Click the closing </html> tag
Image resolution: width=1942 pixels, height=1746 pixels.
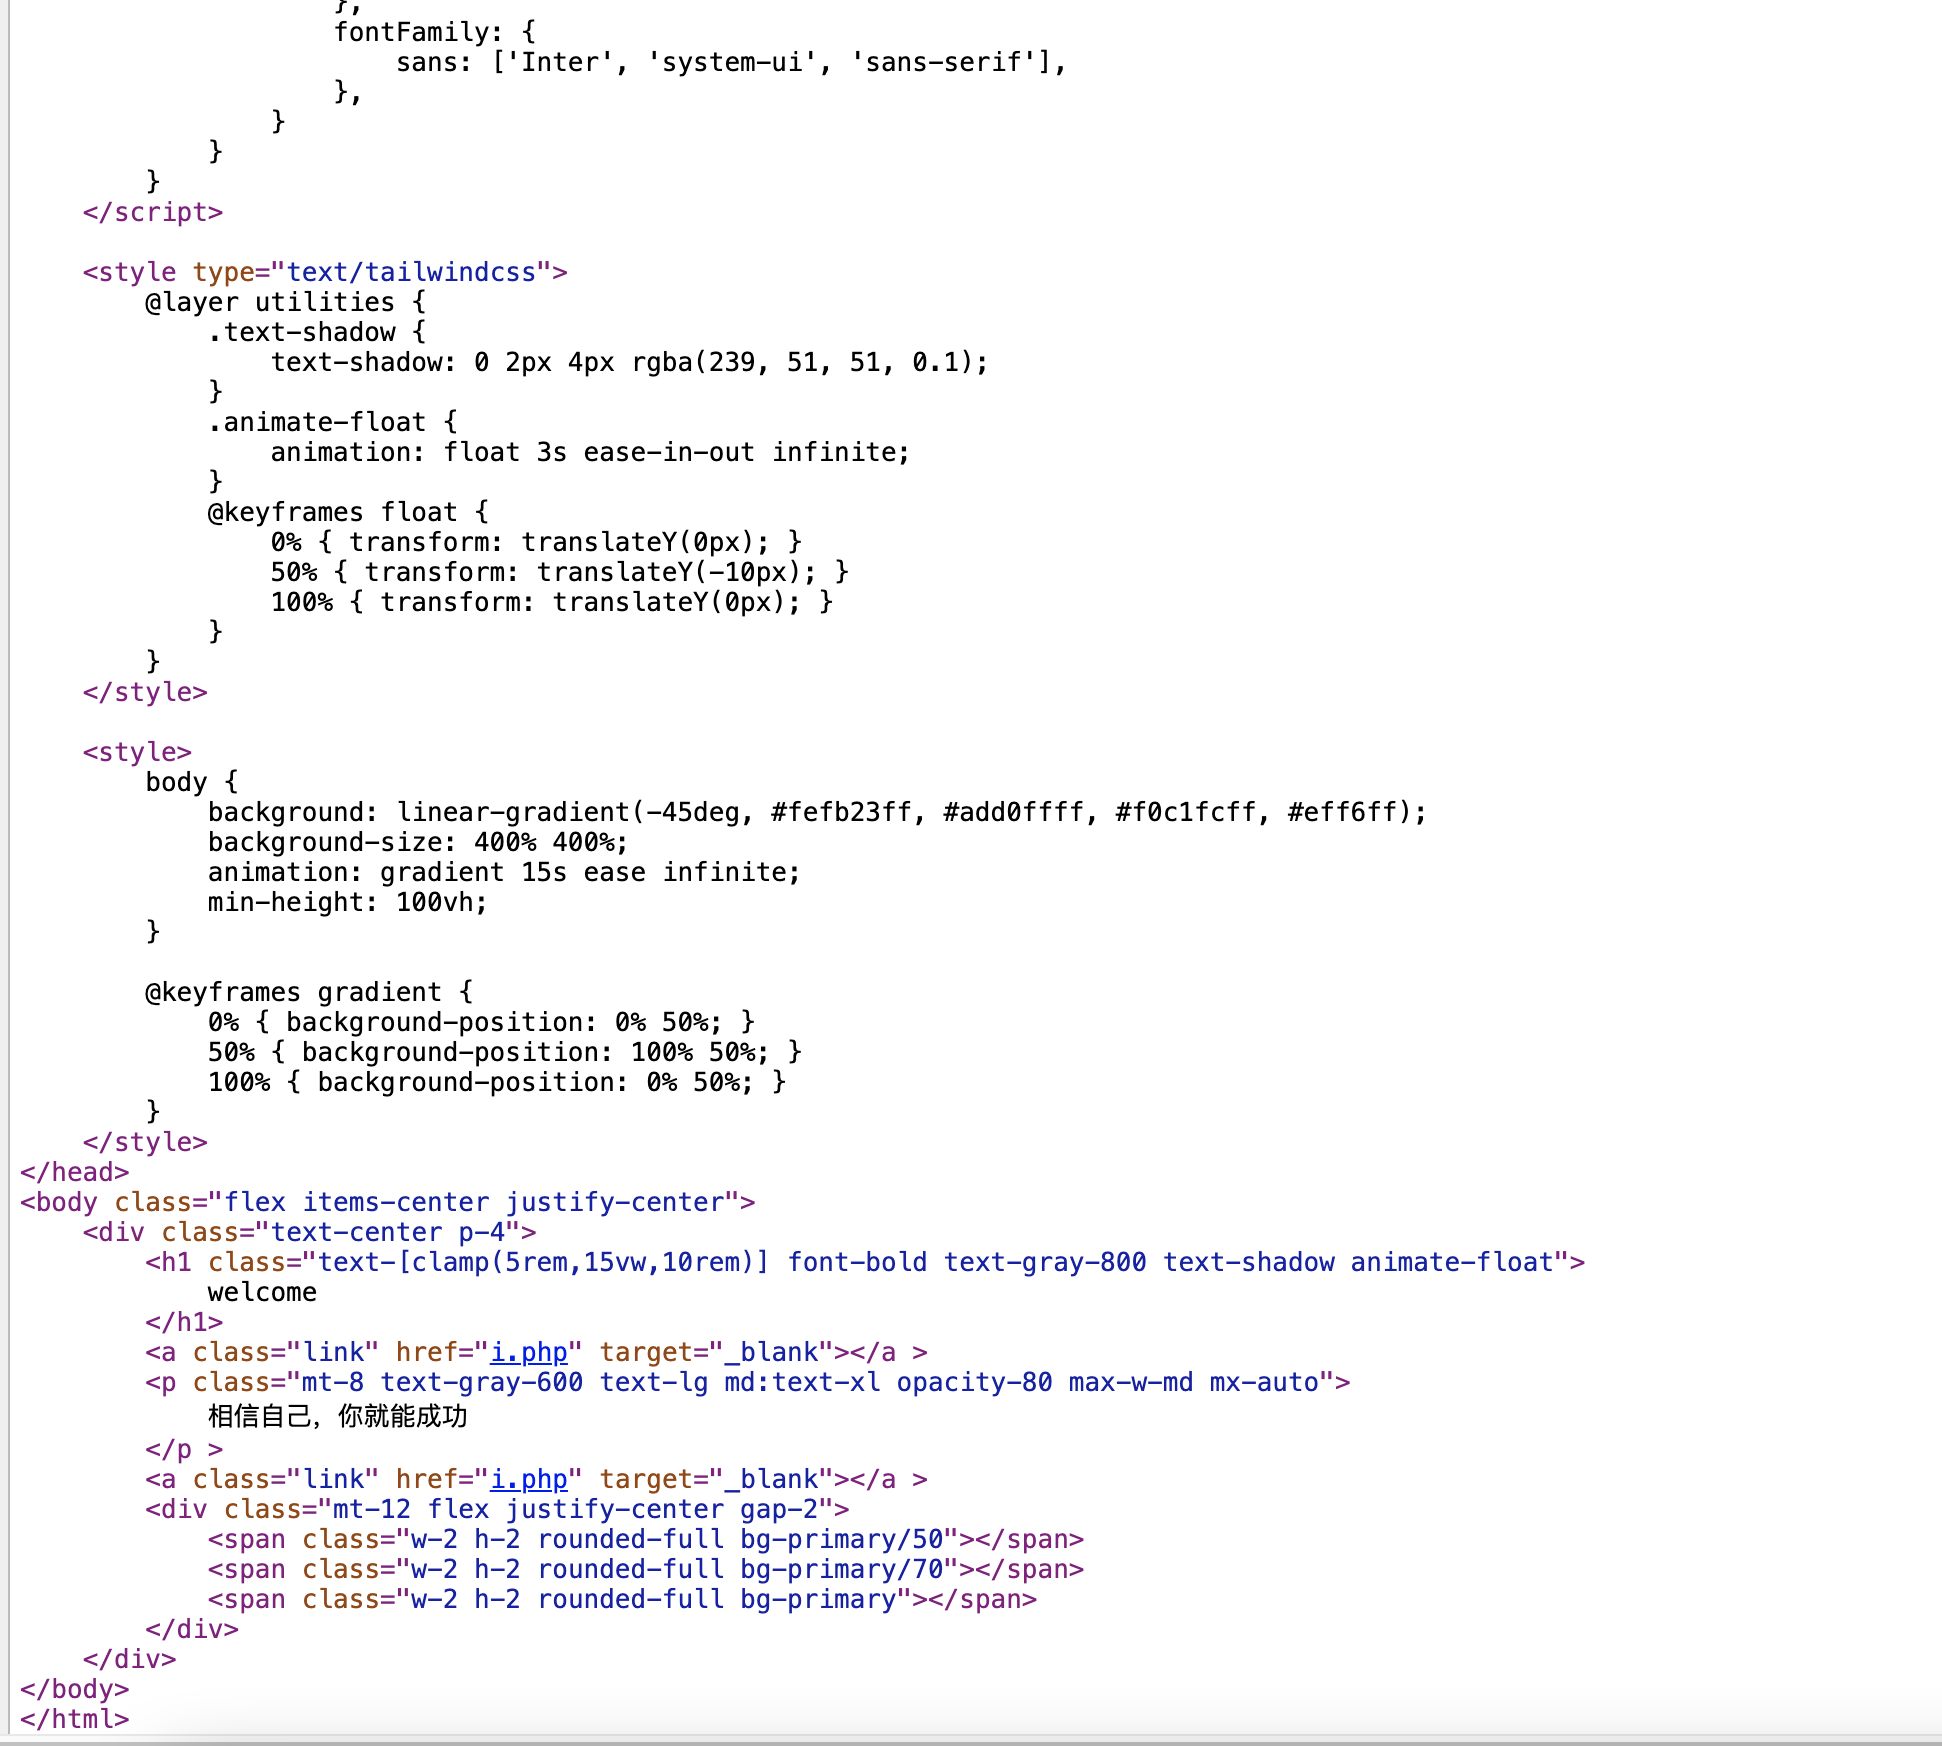[74, 1719]
